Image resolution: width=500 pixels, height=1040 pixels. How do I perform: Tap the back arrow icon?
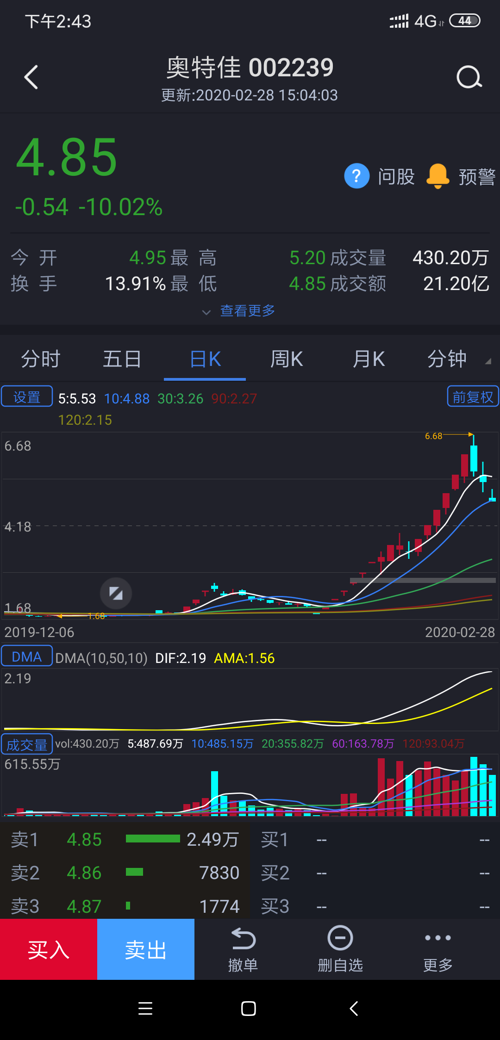(x=31, y=78)
